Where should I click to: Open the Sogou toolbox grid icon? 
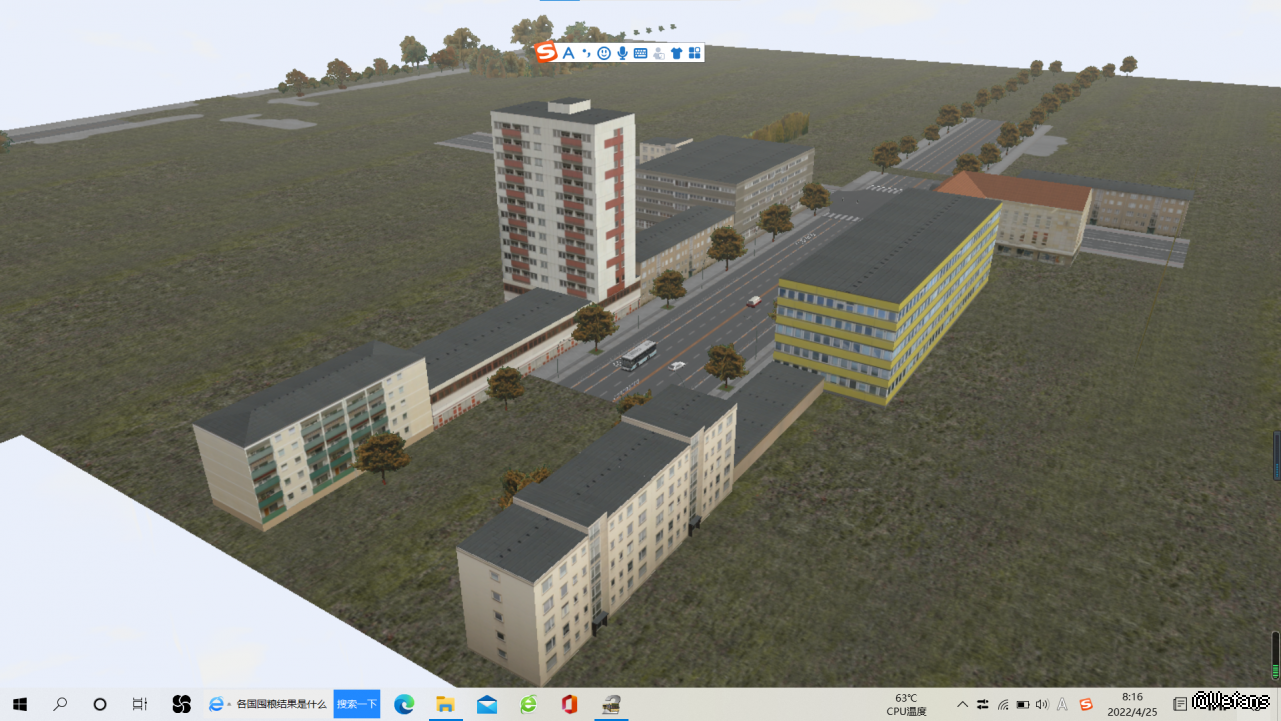[x=695, y=53]
